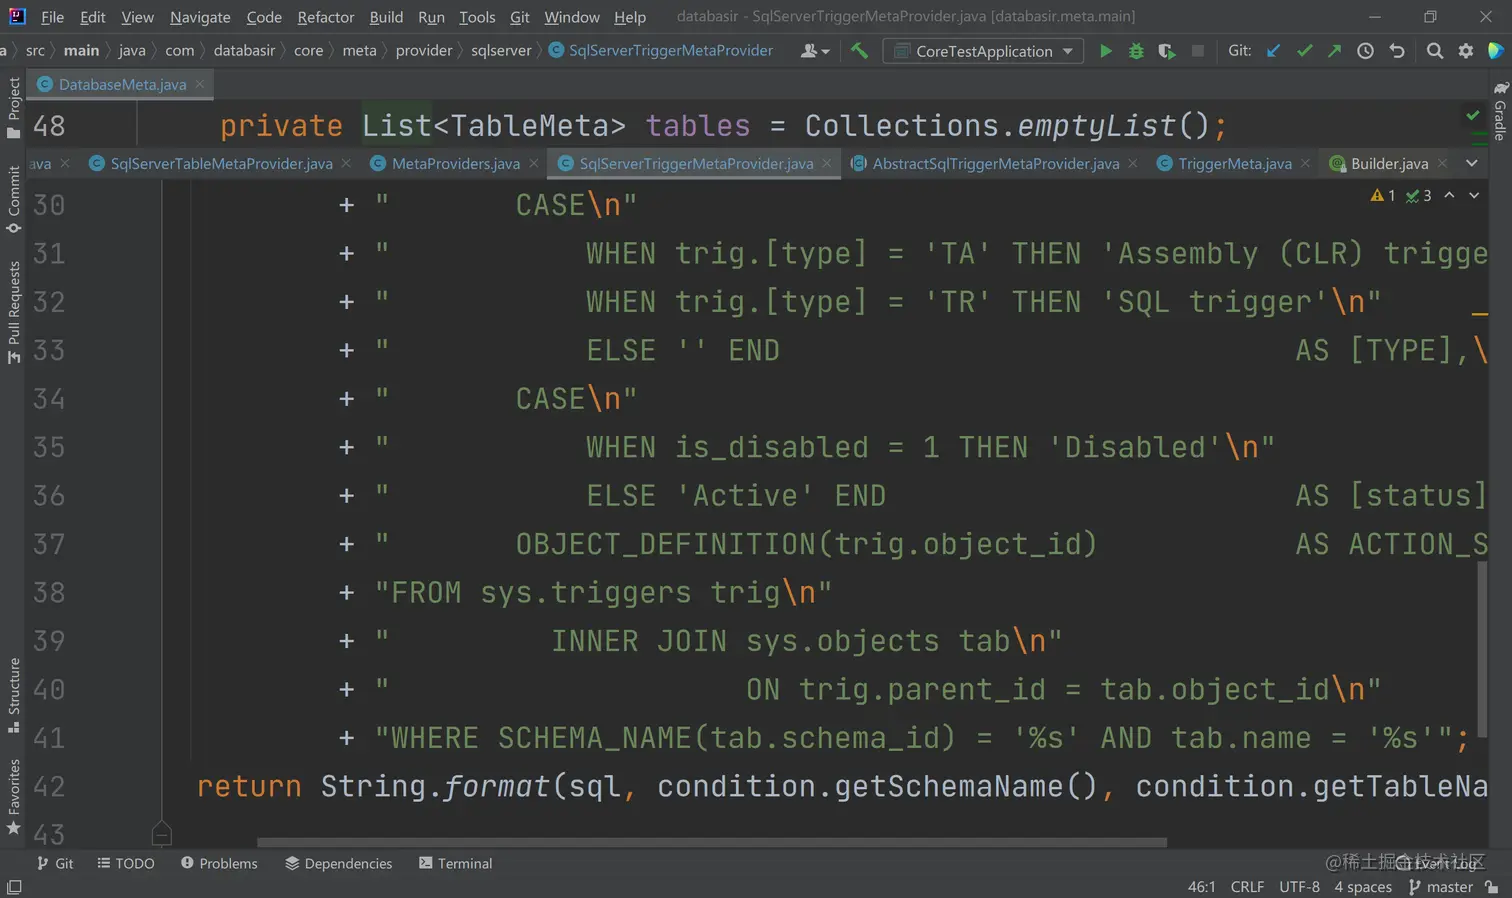Toggle the read-only lock icon in status bar
This screenshot has width=1512, height=898.
pyautogui.click(x=1492, y=887)
